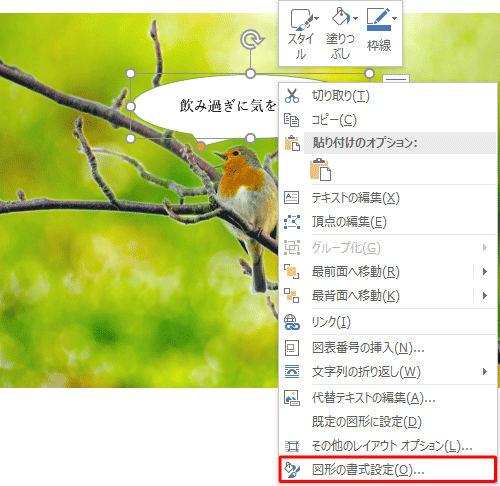Choose リンク(I) from the context menu
Viewport: 500px width, 486px height.
[x=388, y=322]
